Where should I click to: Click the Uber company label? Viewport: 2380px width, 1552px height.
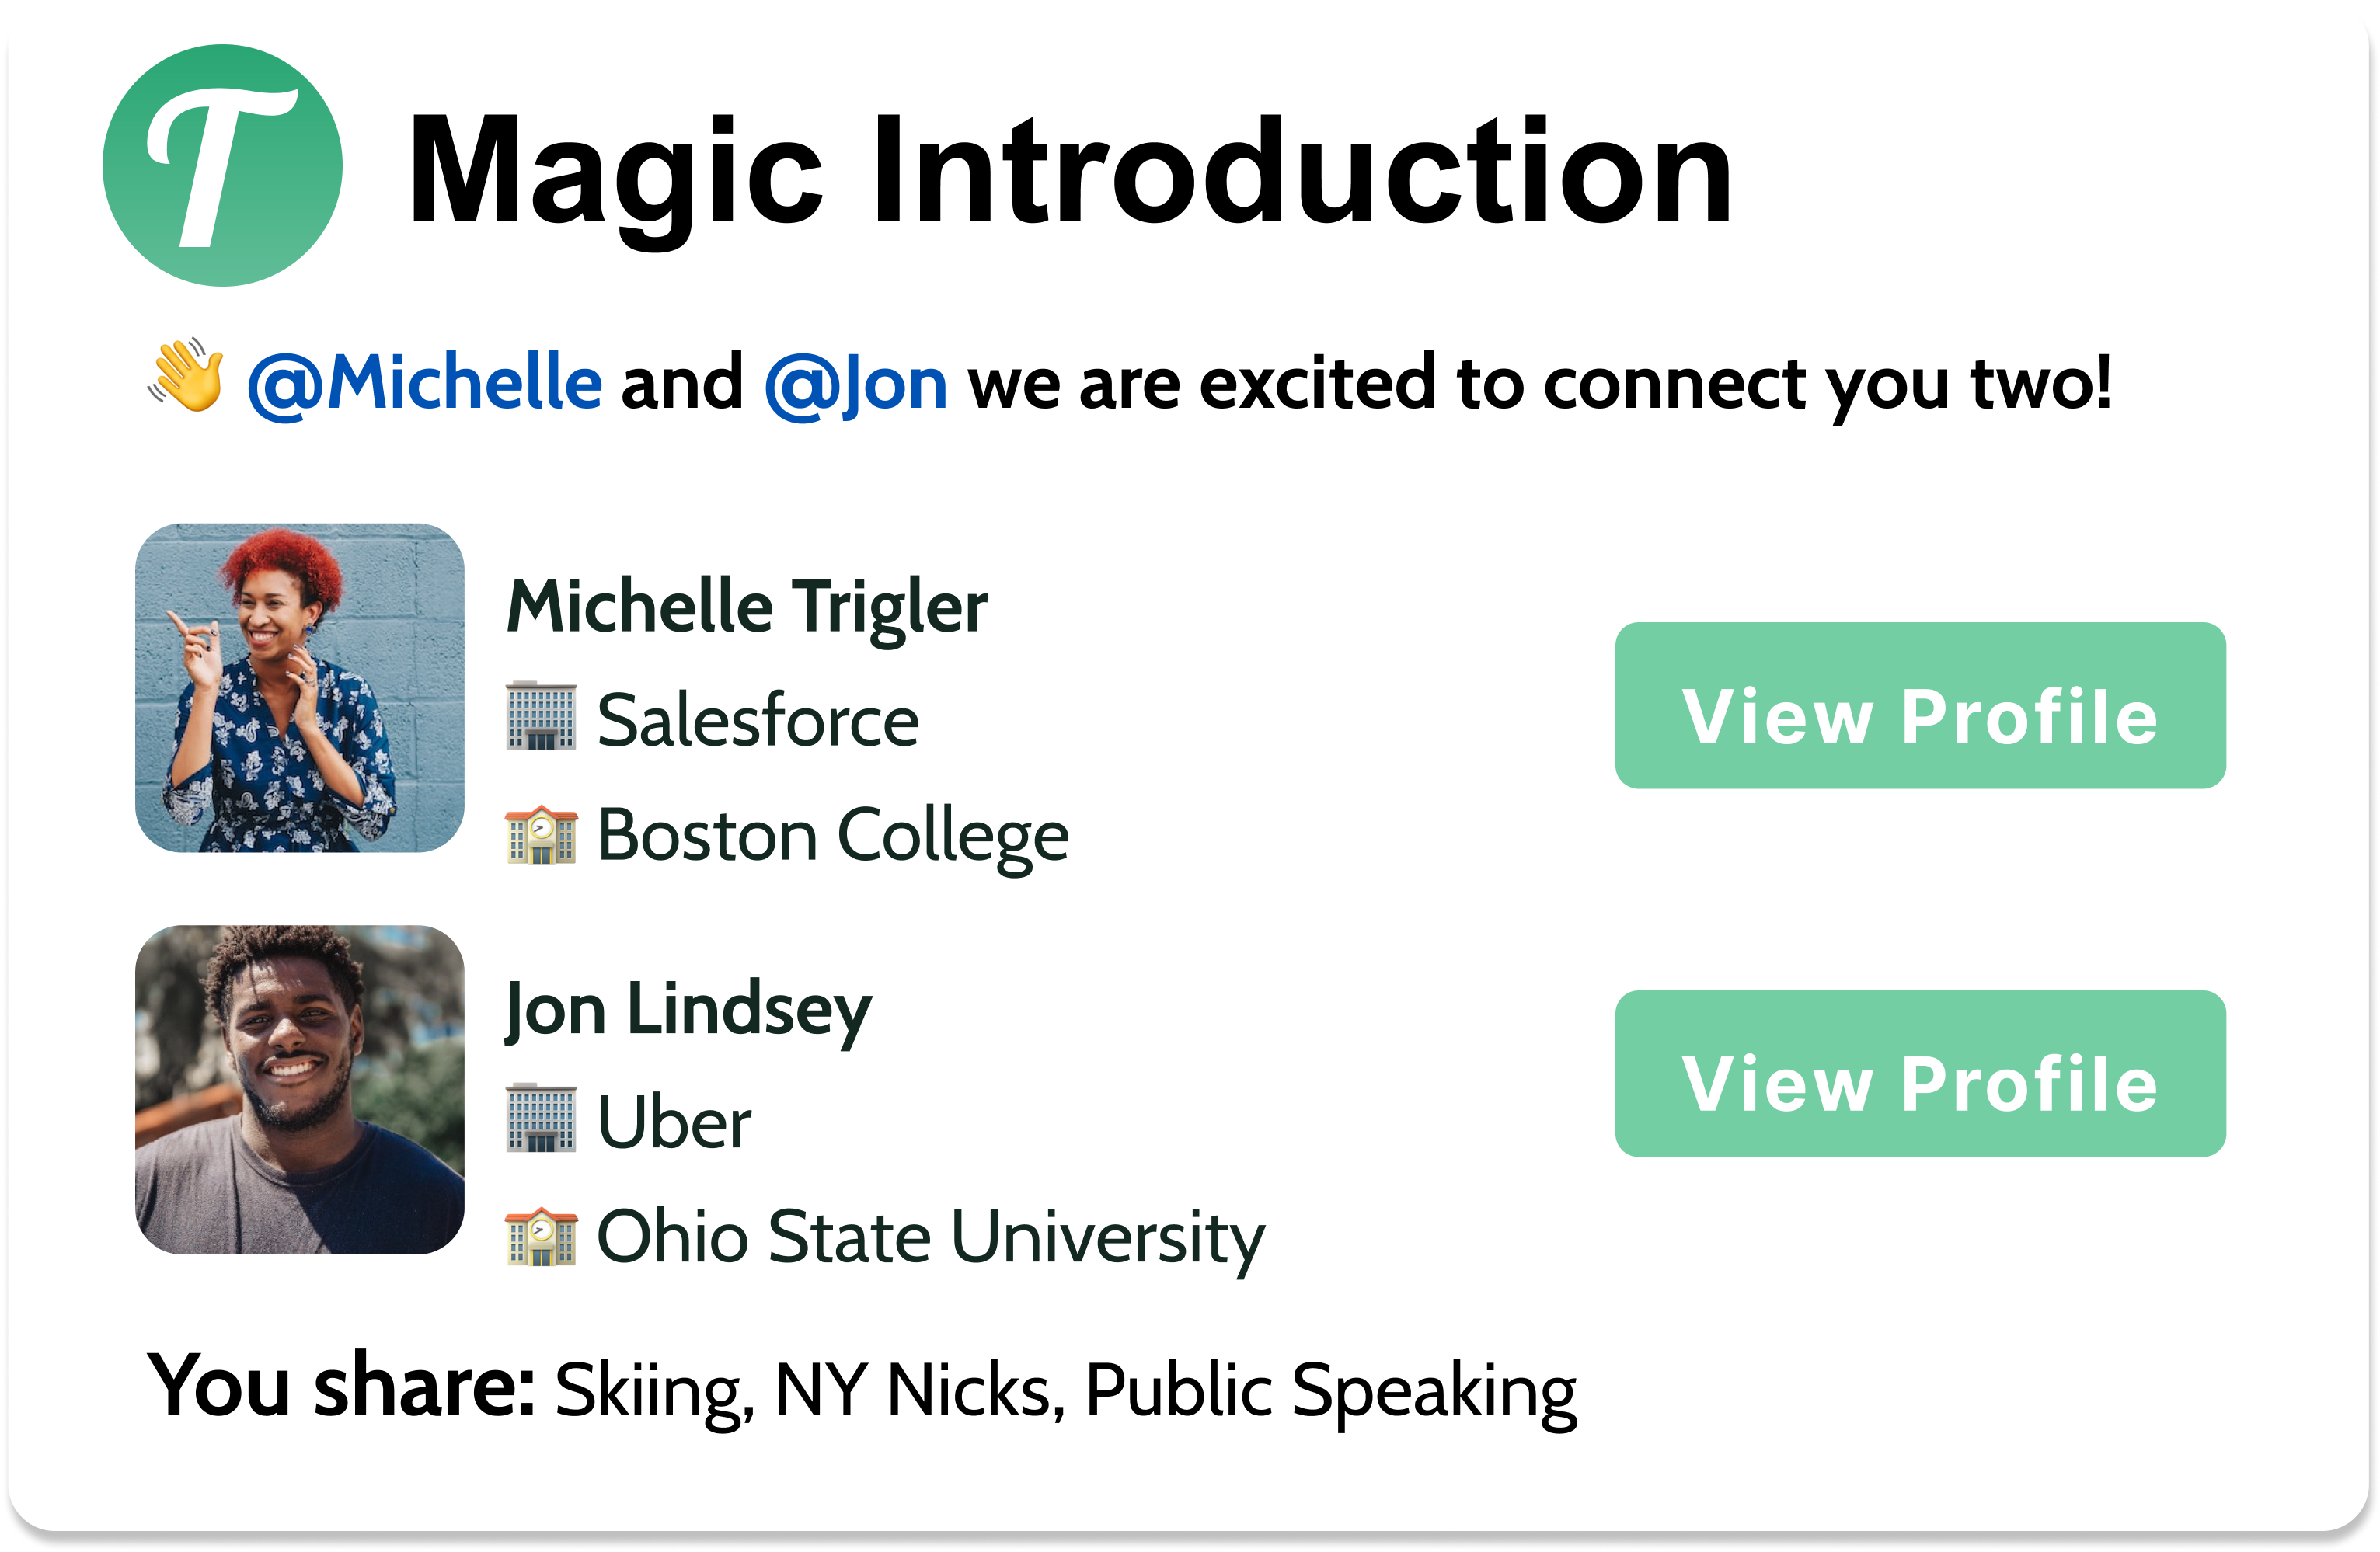point(674,1122)
